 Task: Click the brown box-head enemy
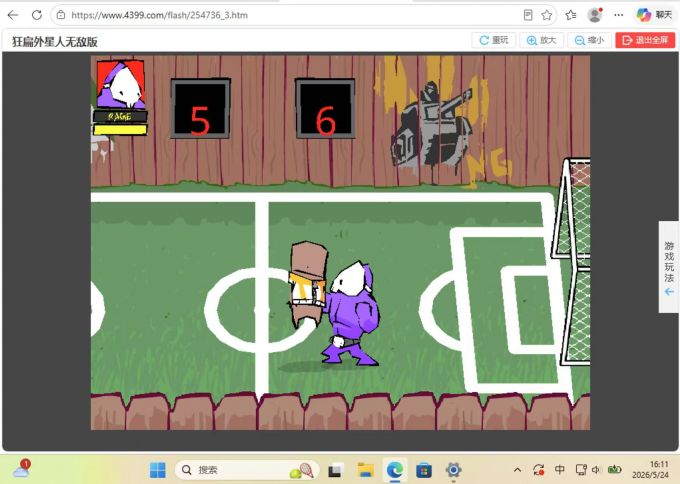click(x=307, y=284)
